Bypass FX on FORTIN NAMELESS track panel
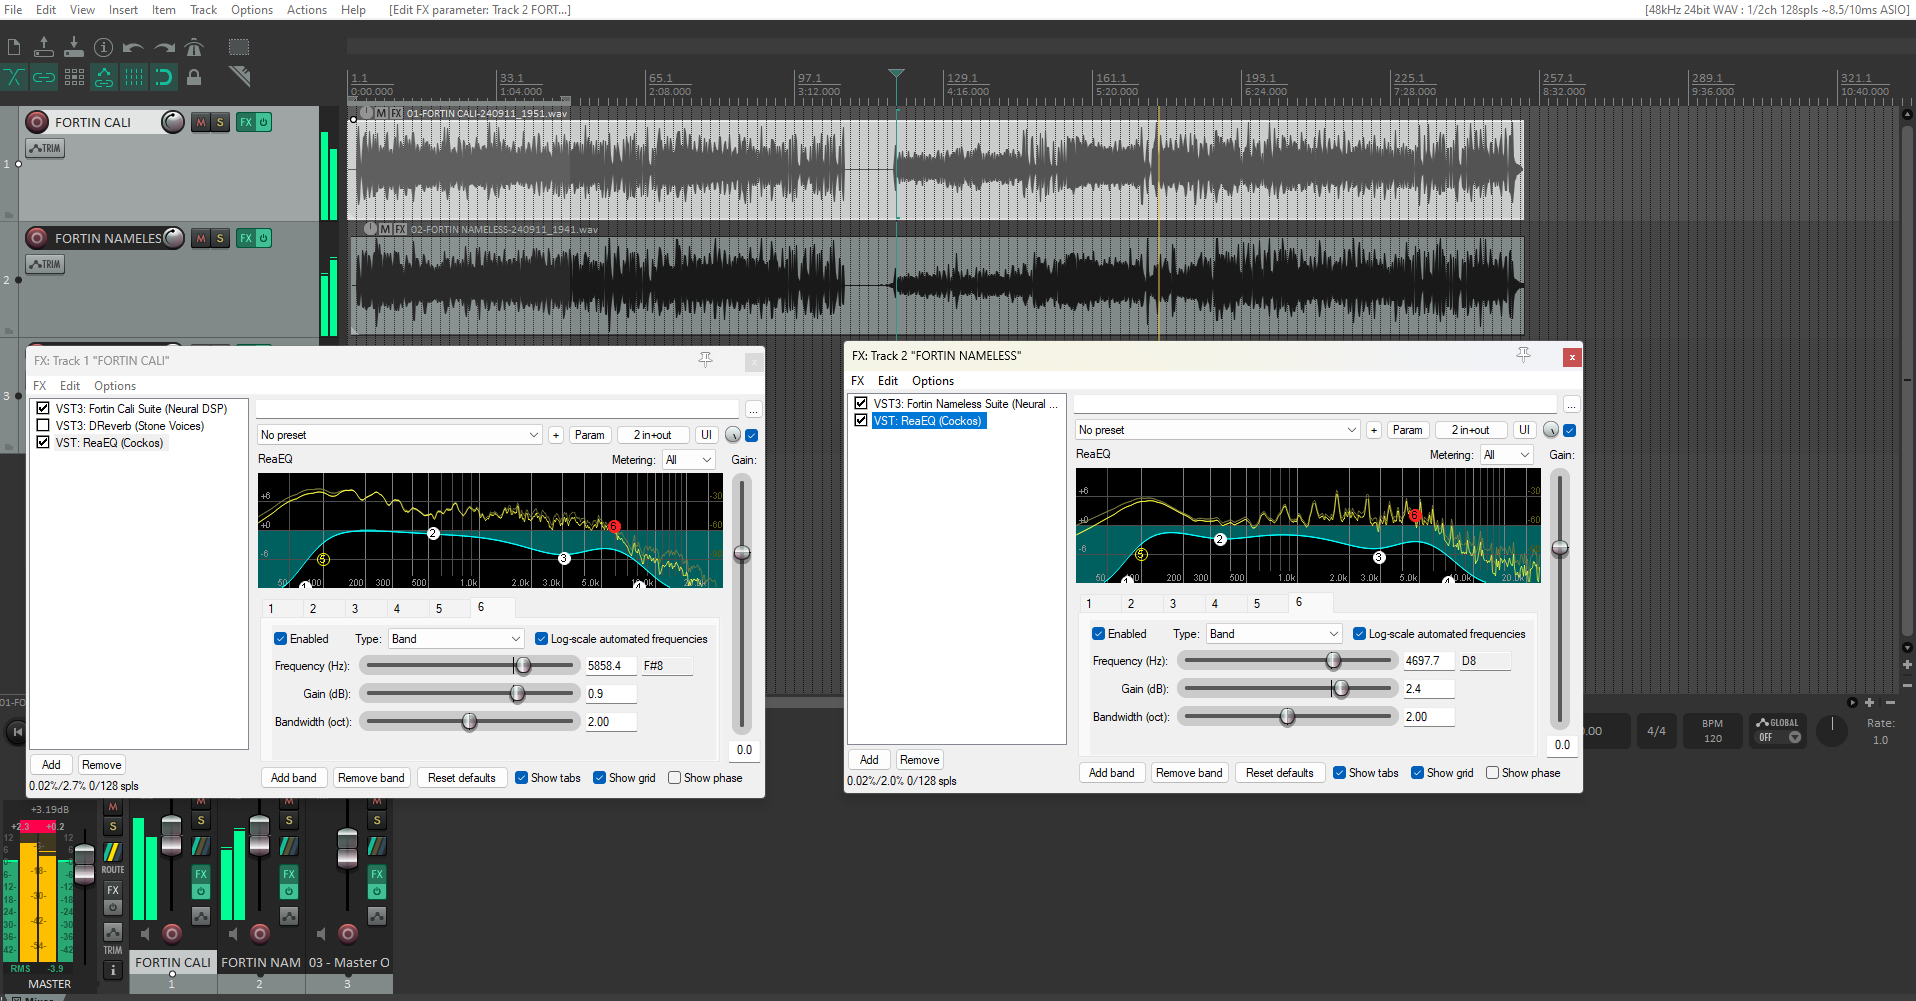1916x1001 pixels. point(264,238)
